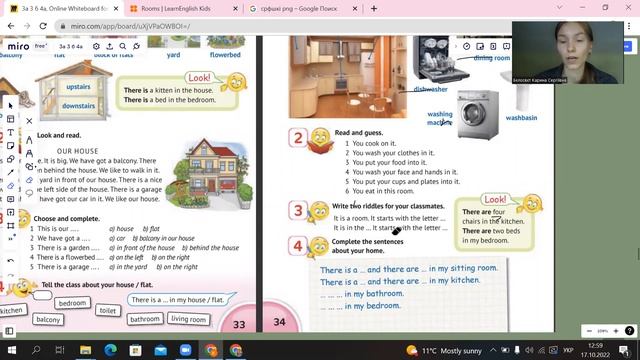Choose the Highlighter in drawing sub-toolbar

coord(29,153)
